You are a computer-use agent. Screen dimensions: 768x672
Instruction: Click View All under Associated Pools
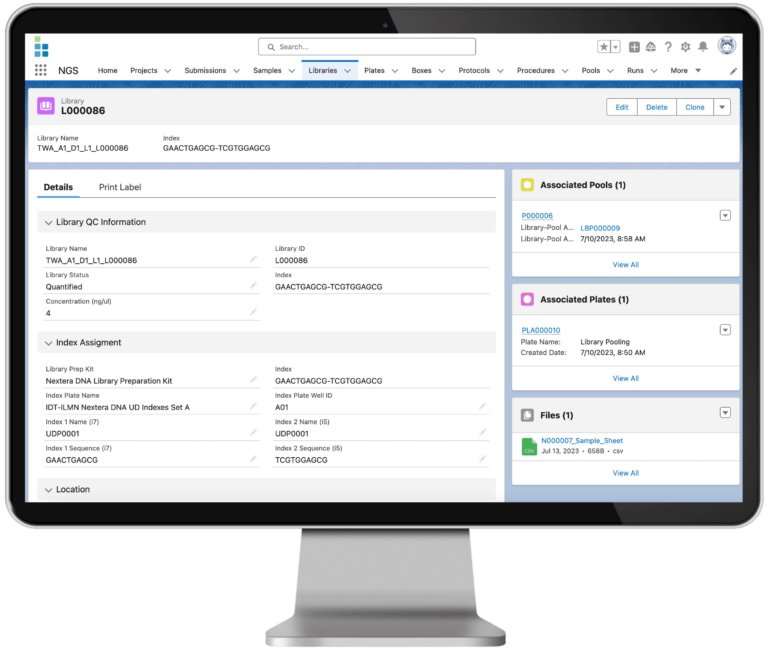tap(625, 264)
